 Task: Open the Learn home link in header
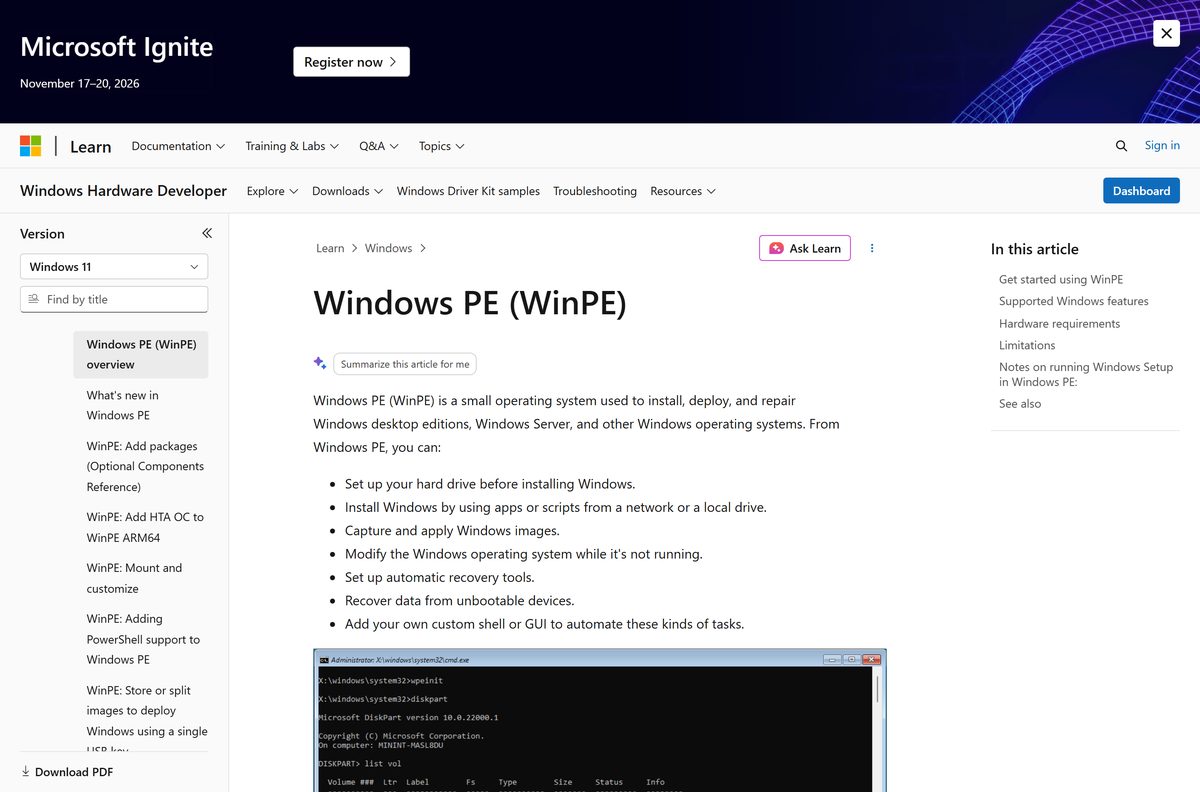tap(90, 147)
